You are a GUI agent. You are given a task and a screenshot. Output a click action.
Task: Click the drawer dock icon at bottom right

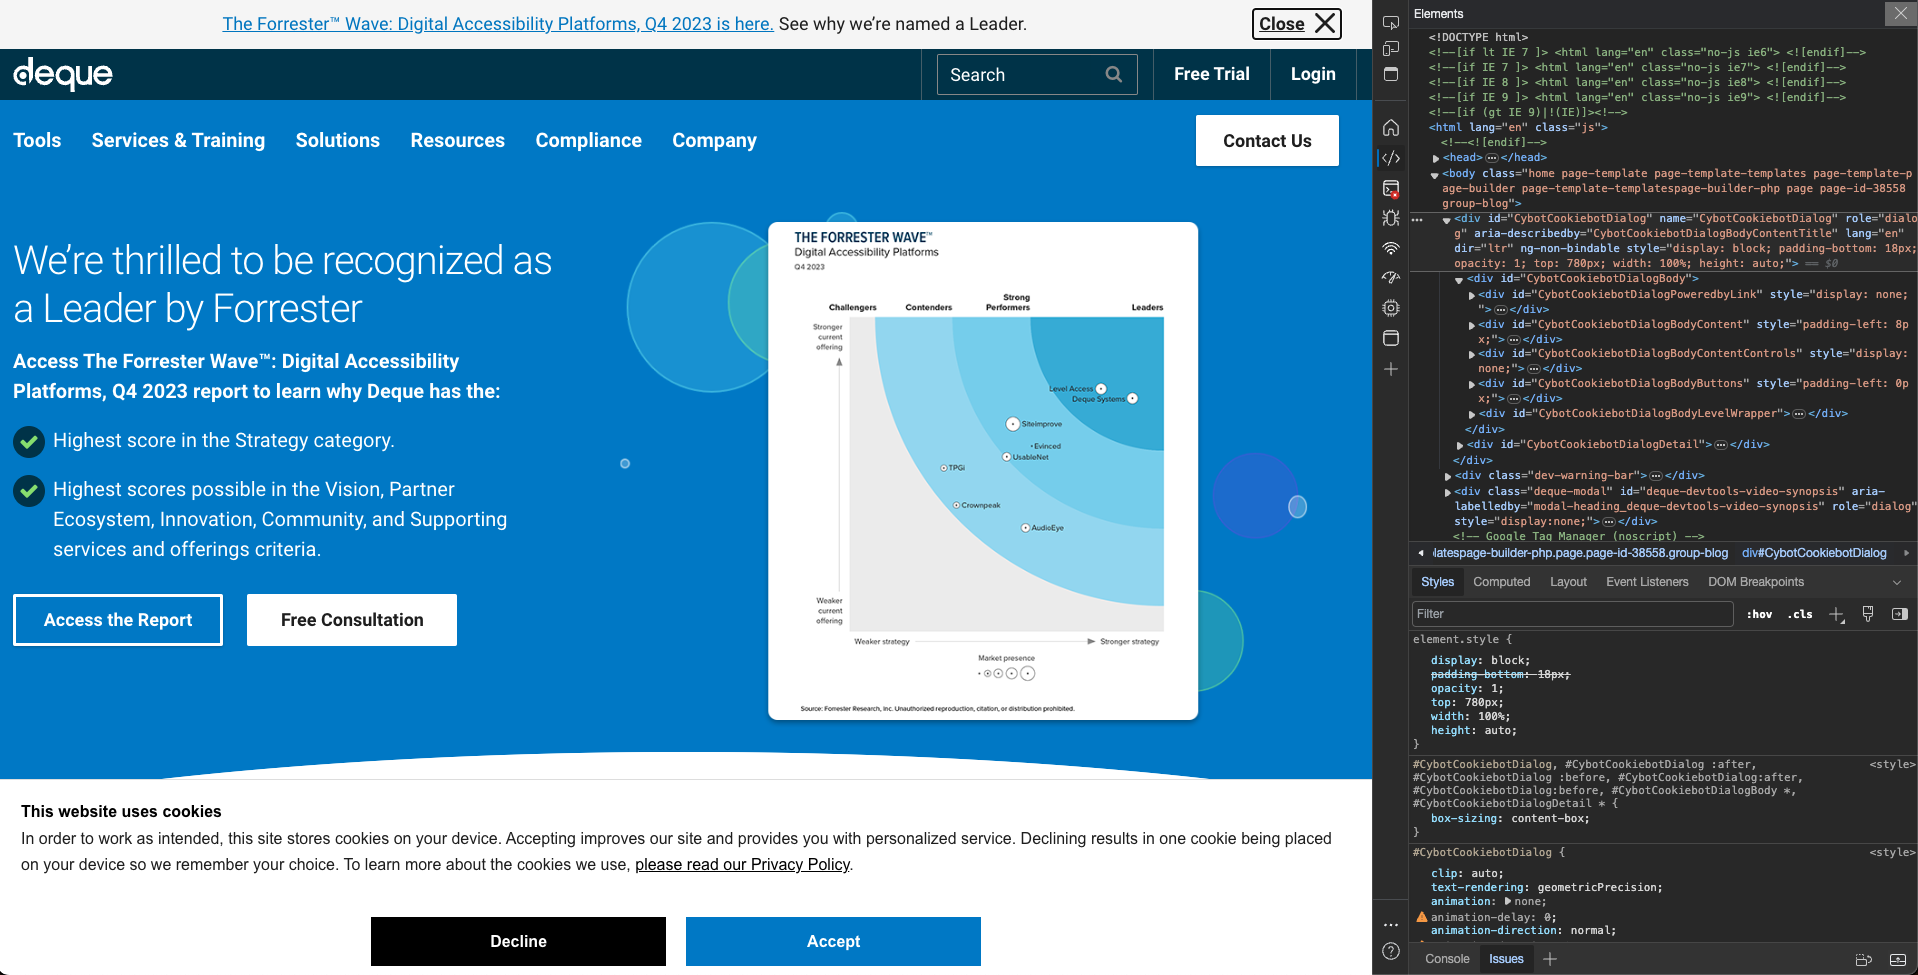click(x=1863, y=959)
